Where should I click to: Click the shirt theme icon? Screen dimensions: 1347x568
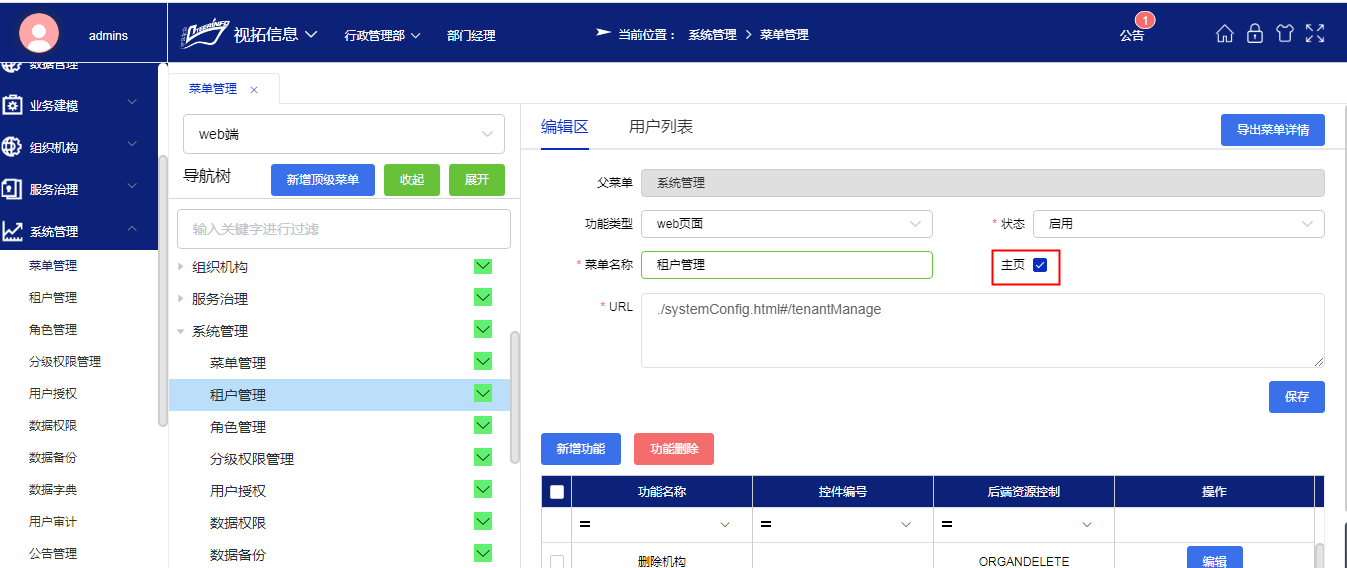pyautogui.click(x=1285, y=33)
